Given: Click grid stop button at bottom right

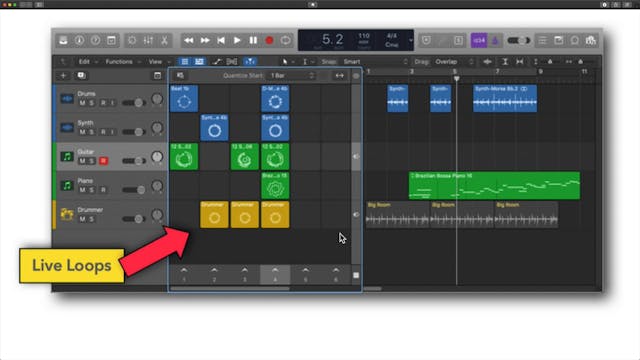Looking at the screenshot, I should 356,275.
